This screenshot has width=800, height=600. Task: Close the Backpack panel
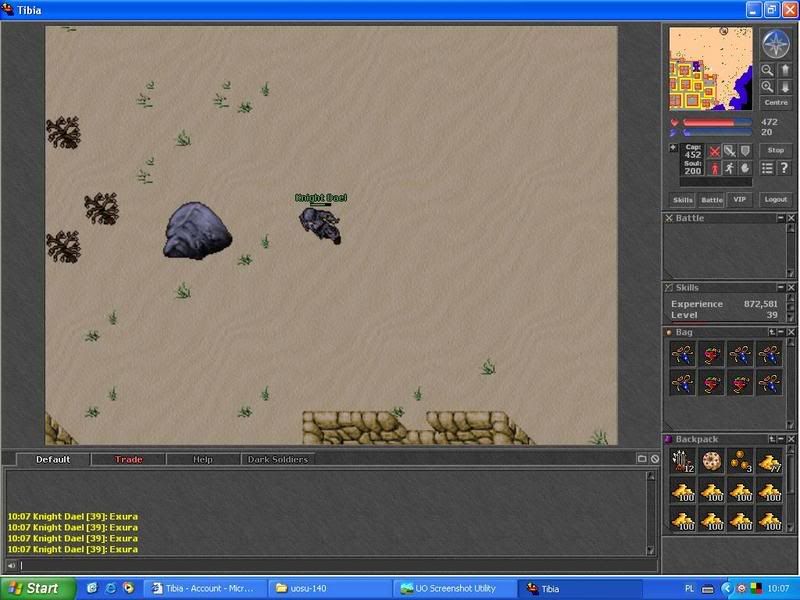(x=791, y=439)
